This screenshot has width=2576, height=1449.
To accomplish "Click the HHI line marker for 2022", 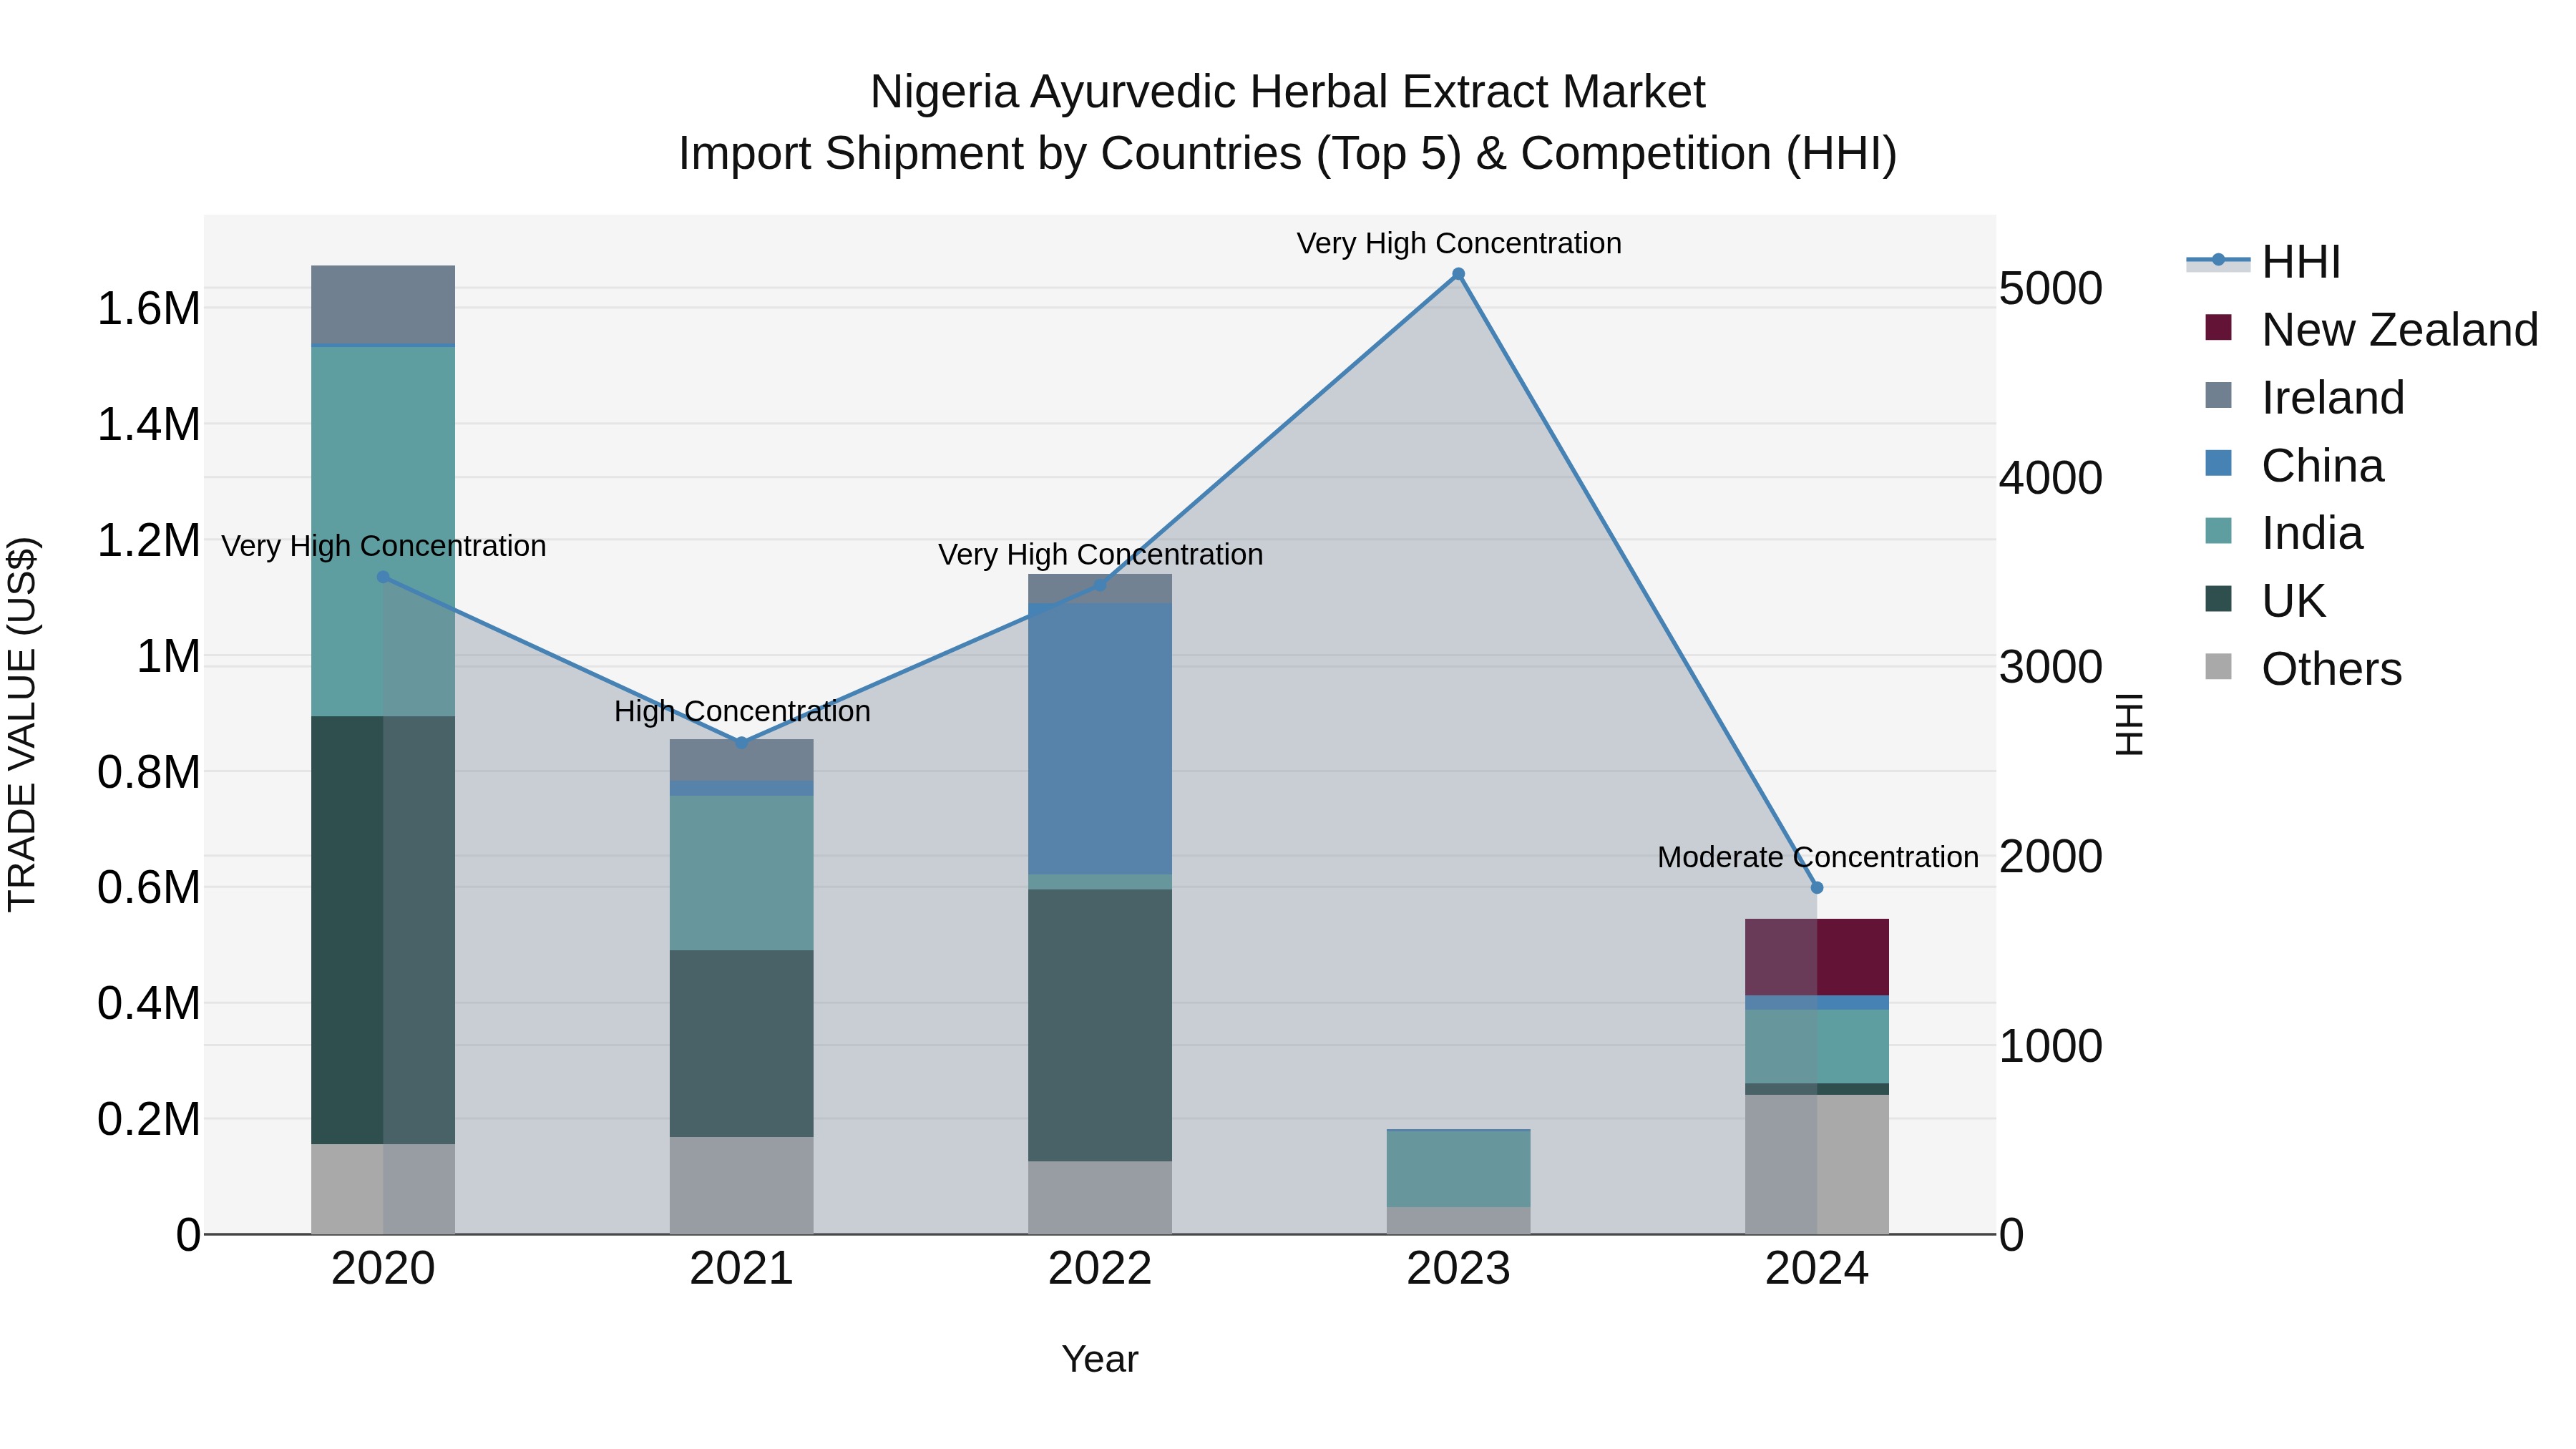I will coord(1100,585).
